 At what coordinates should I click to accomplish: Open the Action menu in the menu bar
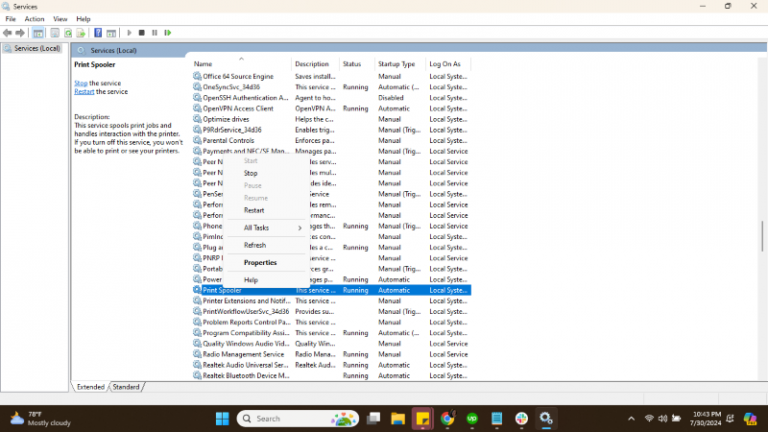34,19
